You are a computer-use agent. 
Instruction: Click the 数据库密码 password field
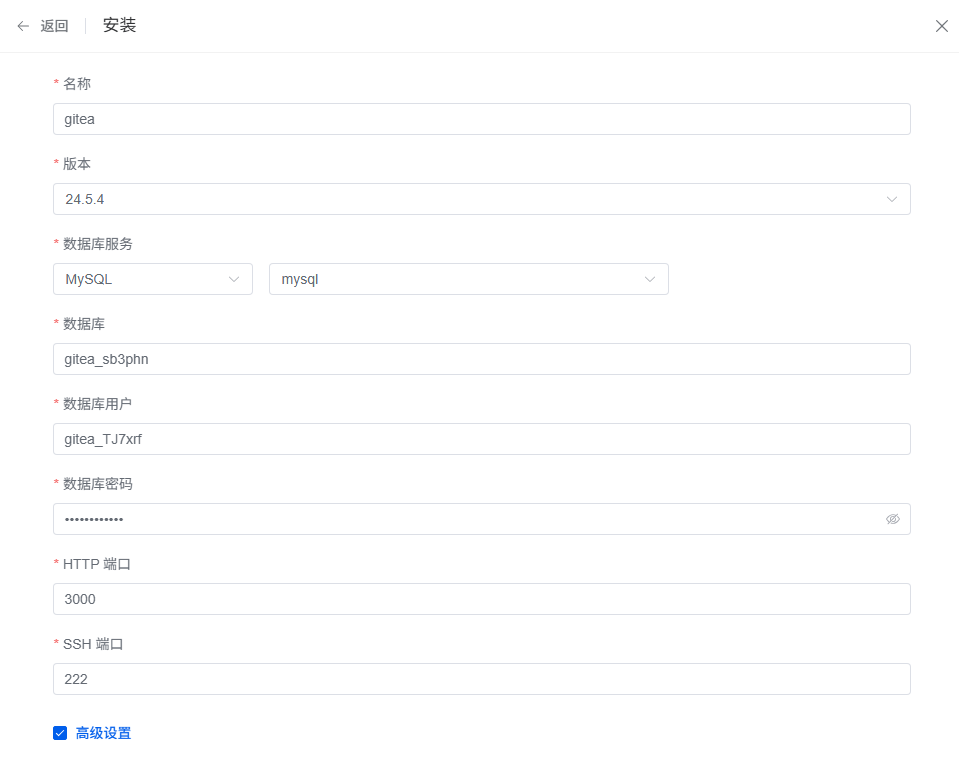pos(465,519)
